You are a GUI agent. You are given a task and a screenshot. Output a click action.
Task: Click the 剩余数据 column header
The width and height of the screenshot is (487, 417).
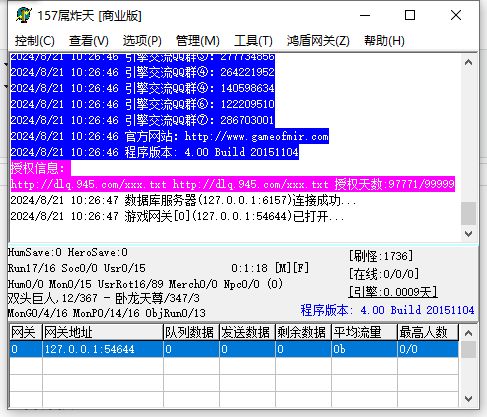303,332
